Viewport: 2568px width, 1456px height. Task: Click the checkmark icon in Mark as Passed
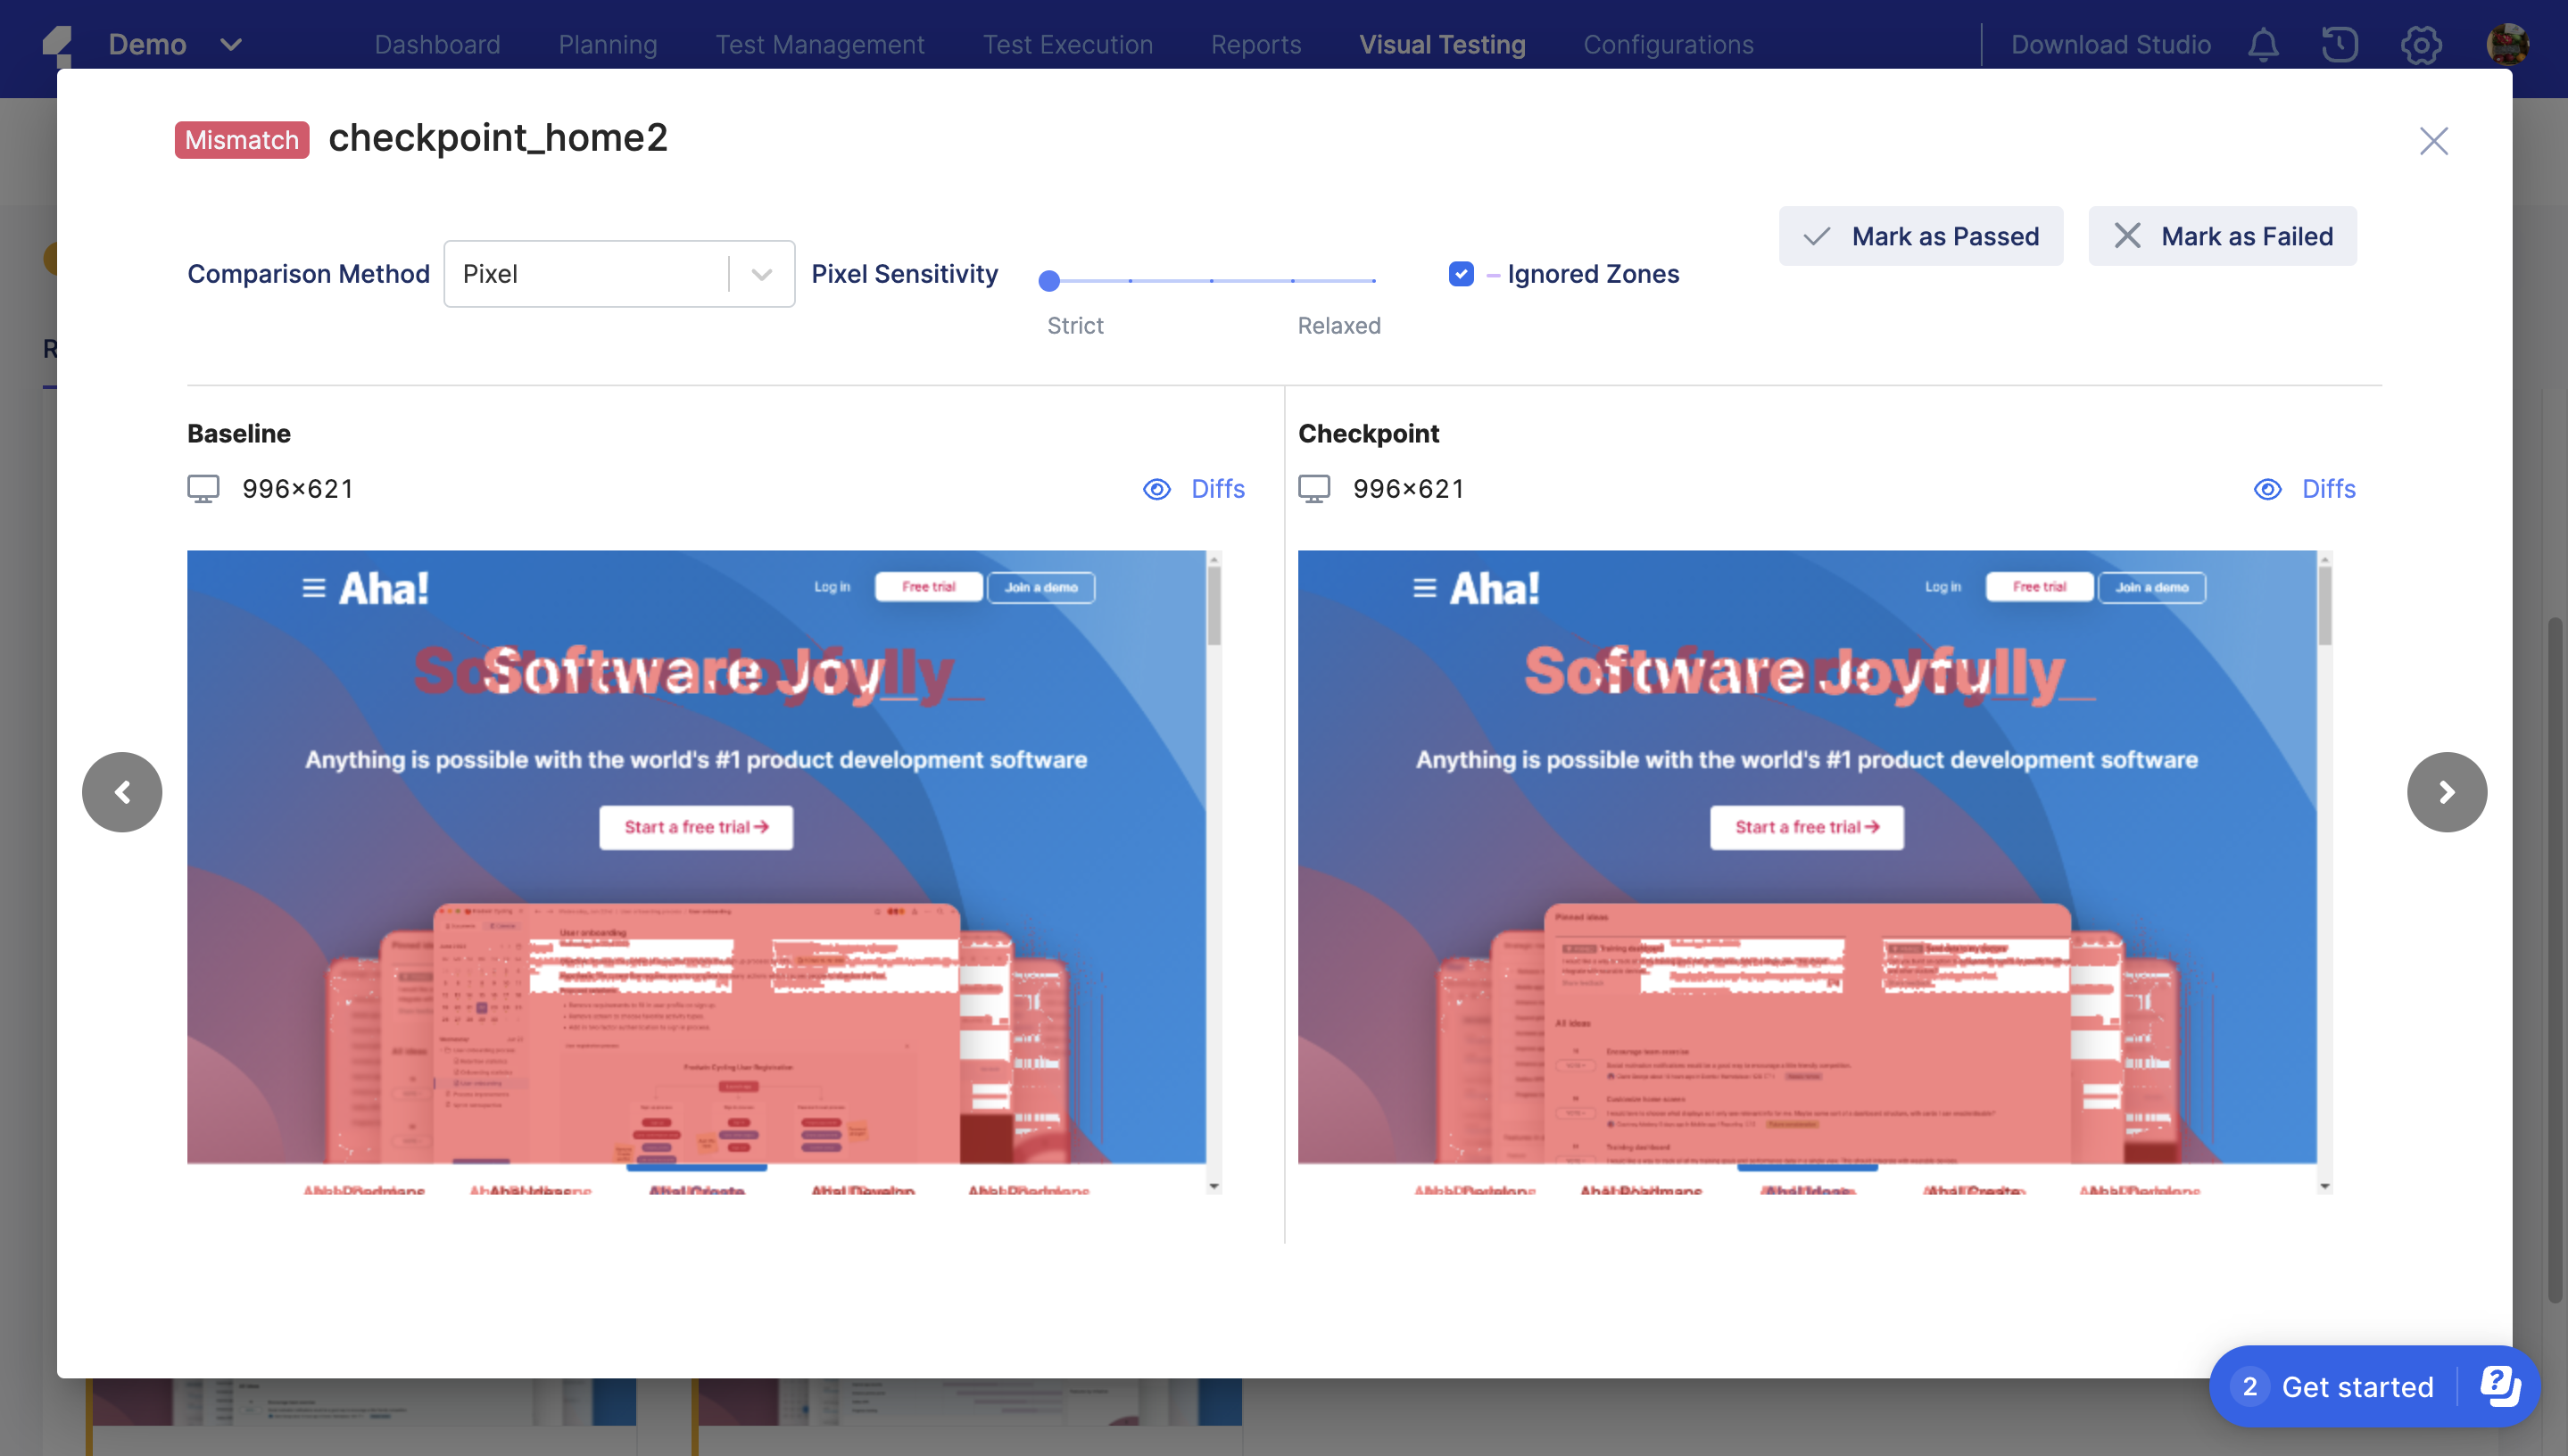click(1816, 236)
